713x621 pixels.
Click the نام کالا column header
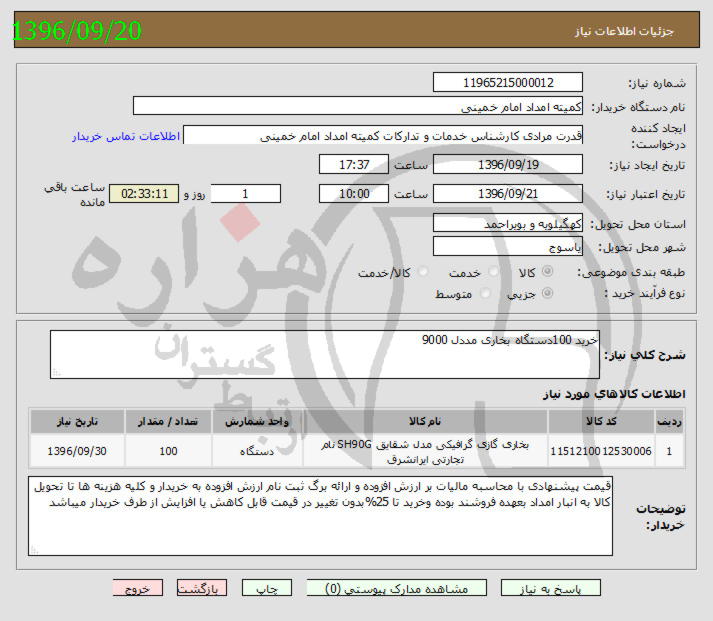[425, 421]
